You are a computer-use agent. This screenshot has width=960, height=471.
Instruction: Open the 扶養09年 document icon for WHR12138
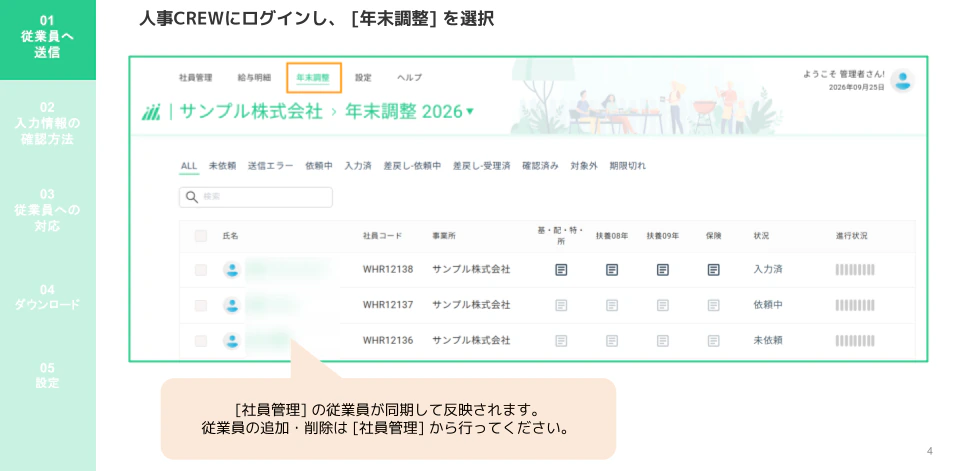coord(662,269)
